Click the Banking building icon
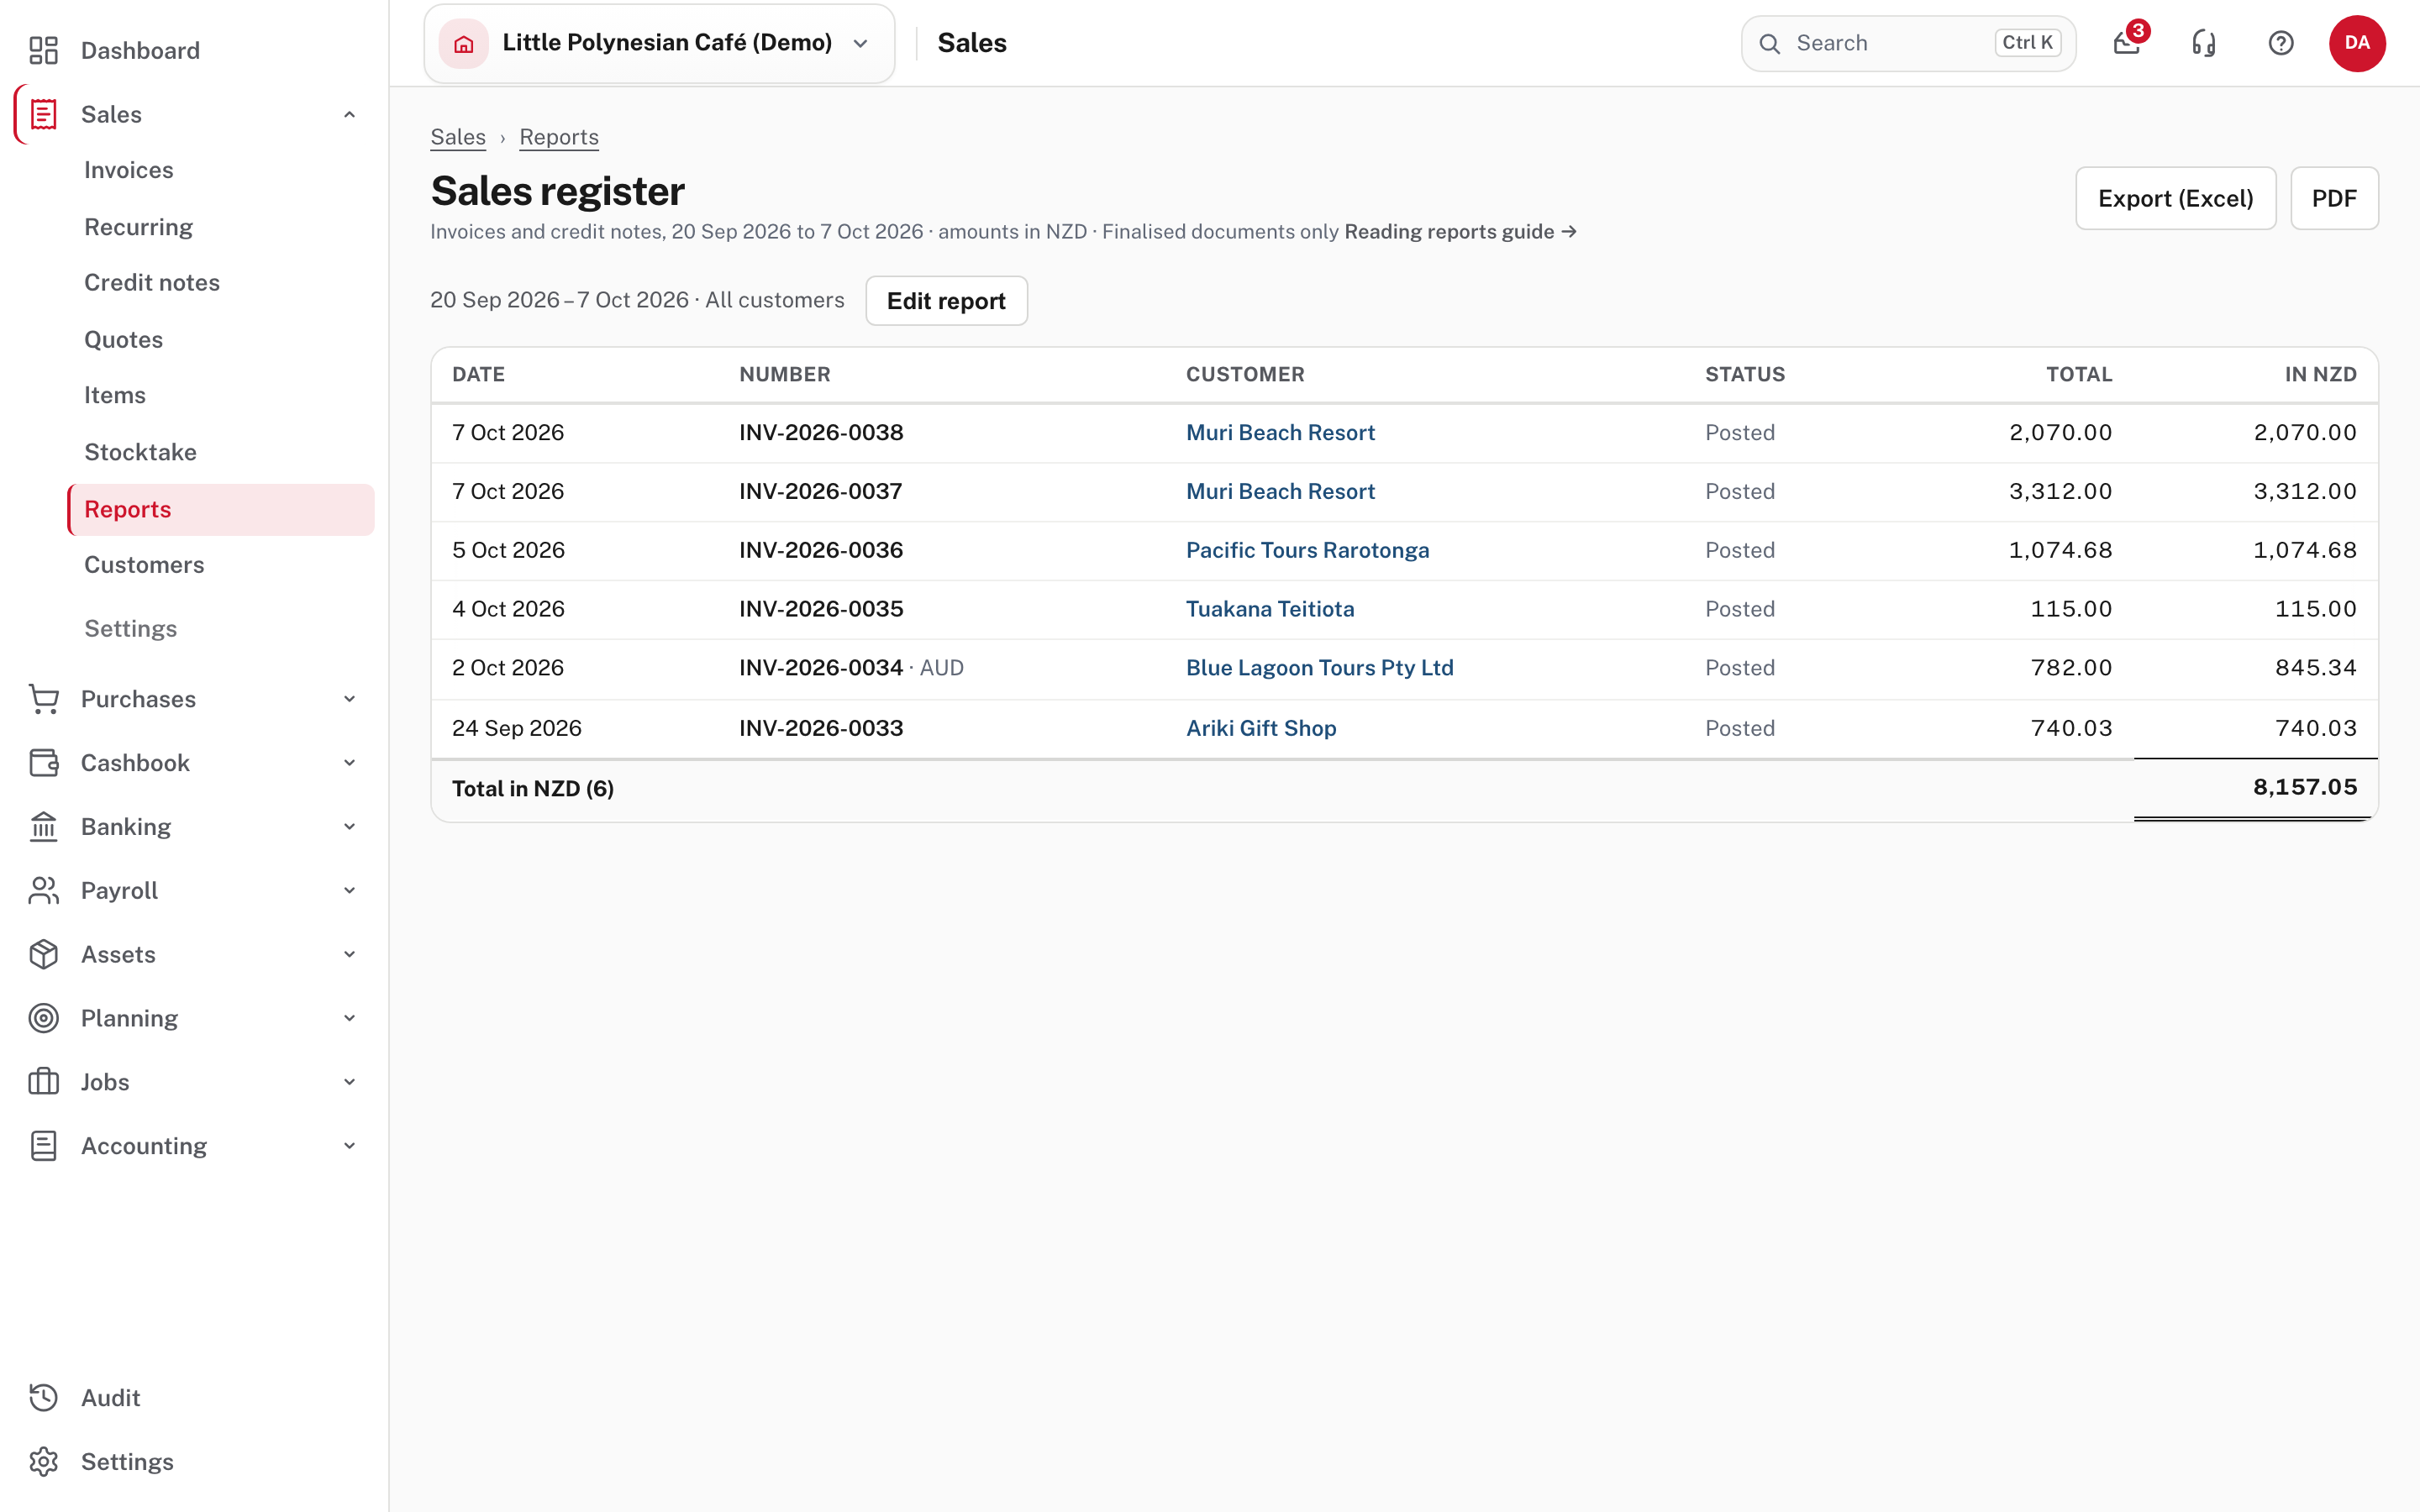The height and width of the screenshot is (1512, 2420). (x=43, y=827)
